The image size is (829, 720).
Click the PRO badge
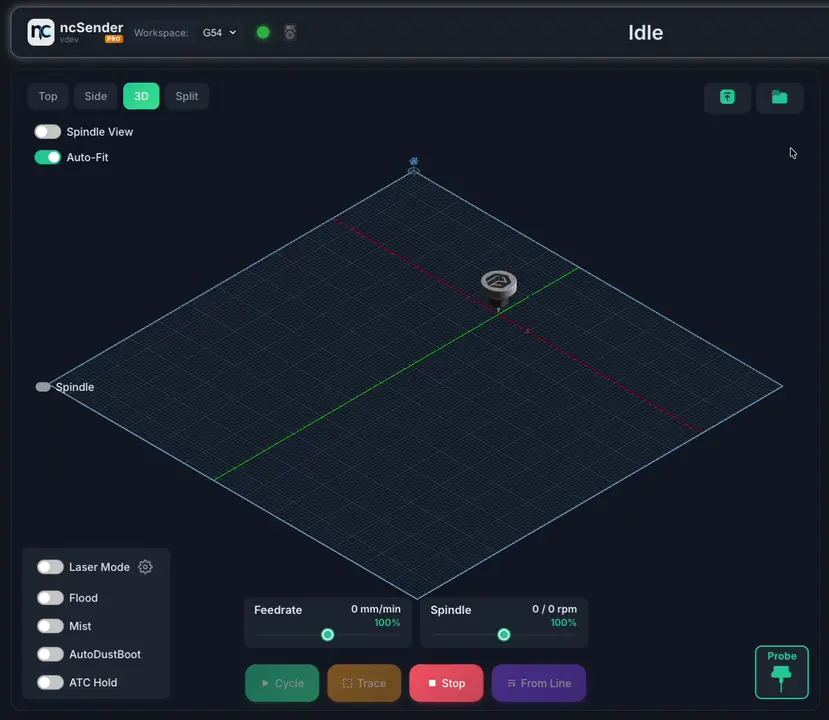tap(114, 39)
